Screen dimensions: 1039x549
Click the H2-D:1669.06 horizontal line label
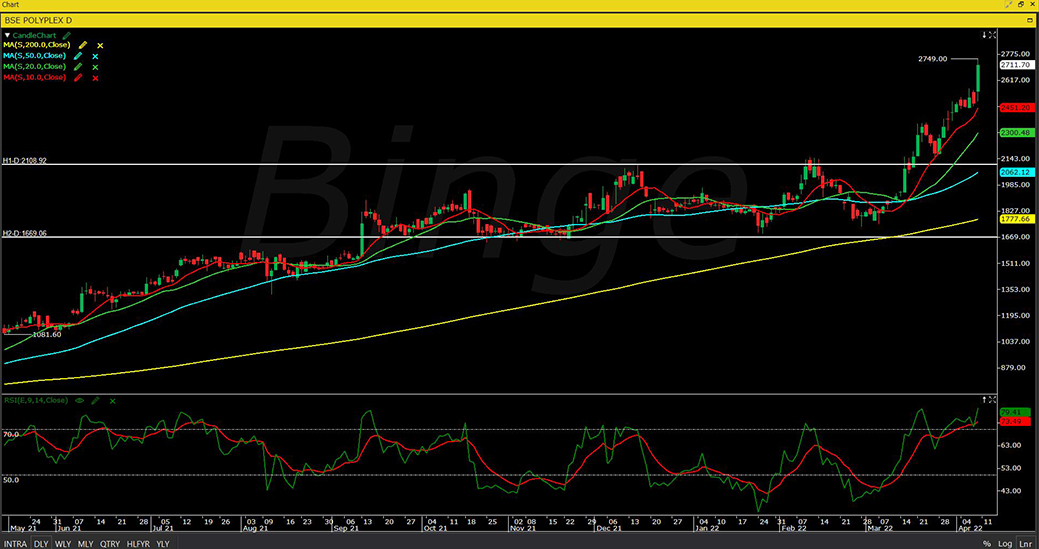(x=25, y=234)
